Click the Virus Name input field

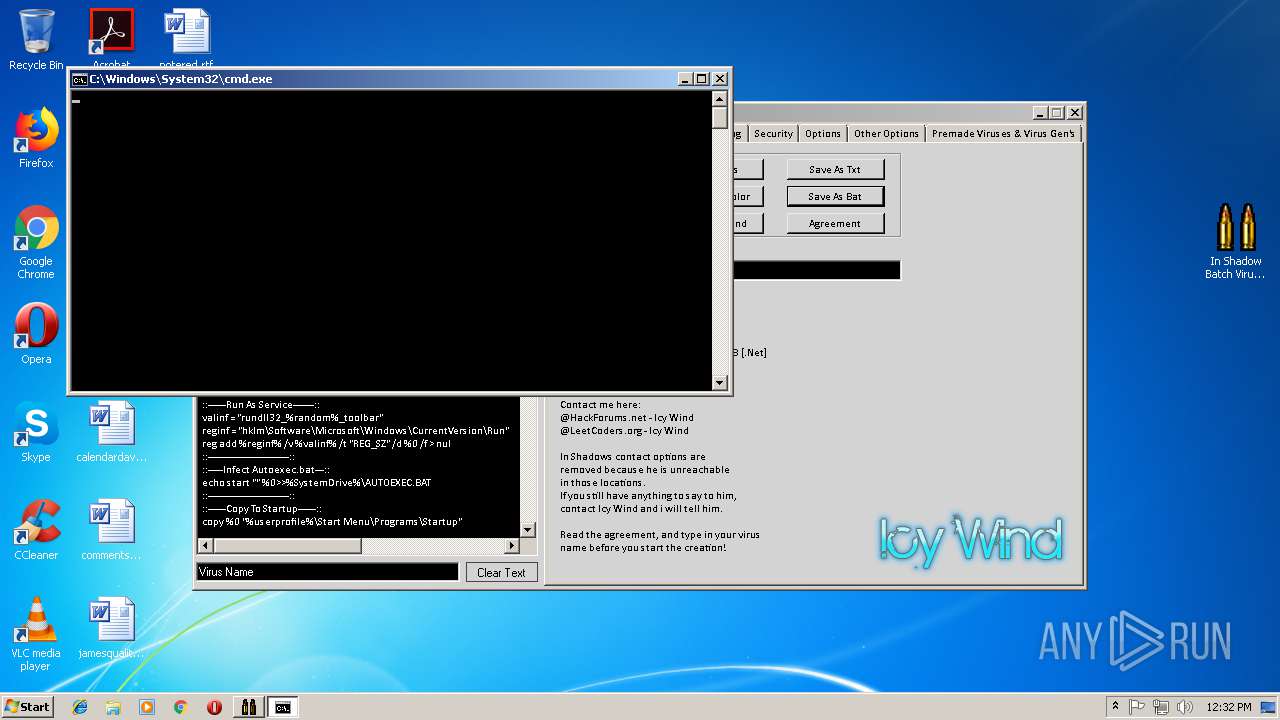327,572
